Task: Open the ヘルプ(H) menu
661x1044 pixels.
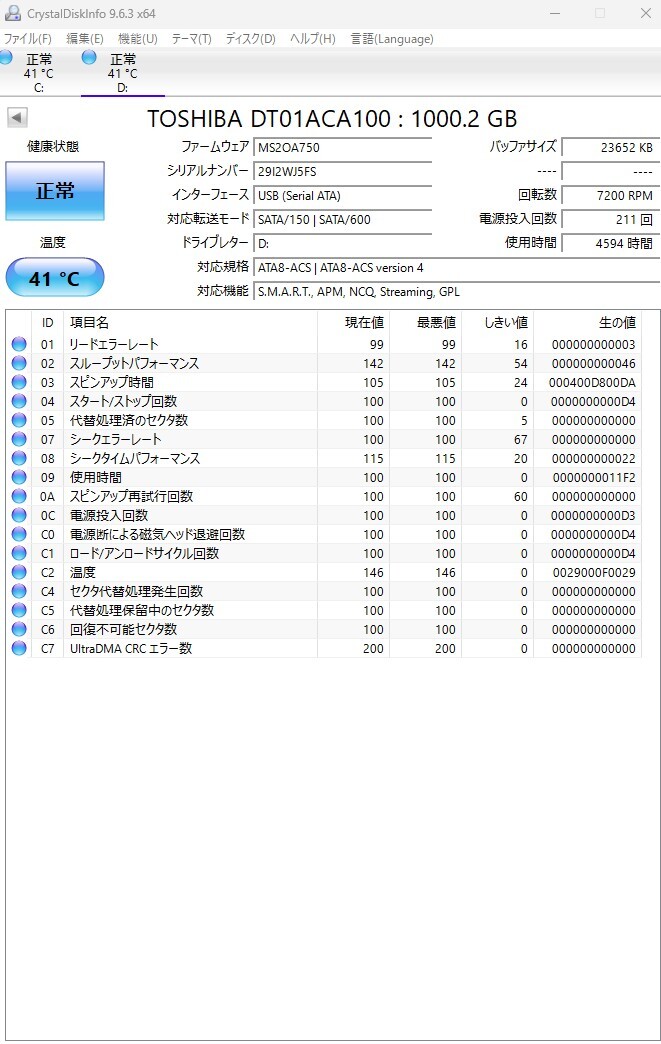Action: coord(313,39)
